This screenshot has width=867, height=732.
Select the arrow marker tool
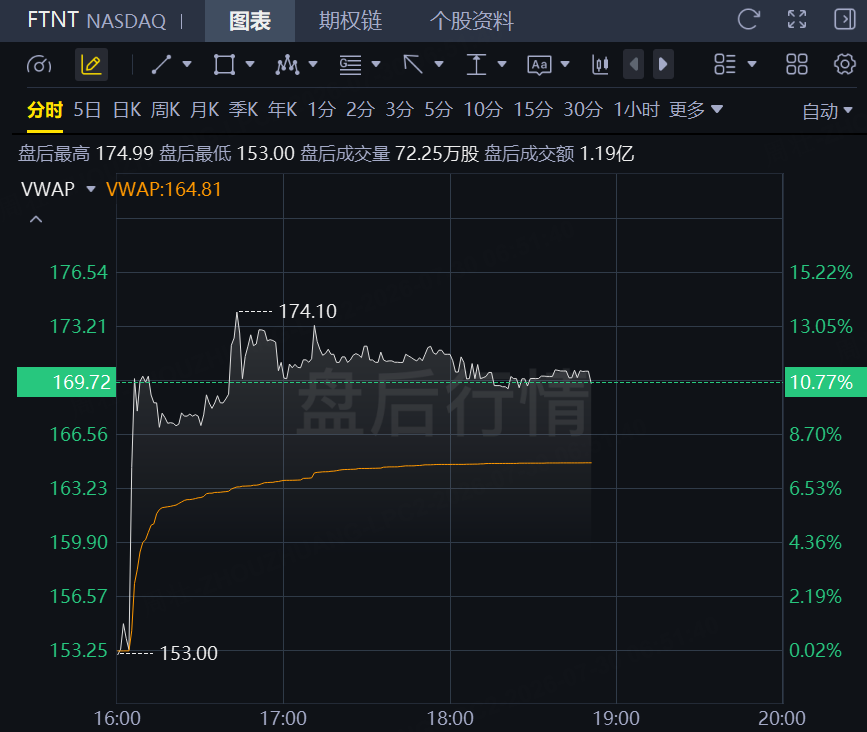(413, 65)
